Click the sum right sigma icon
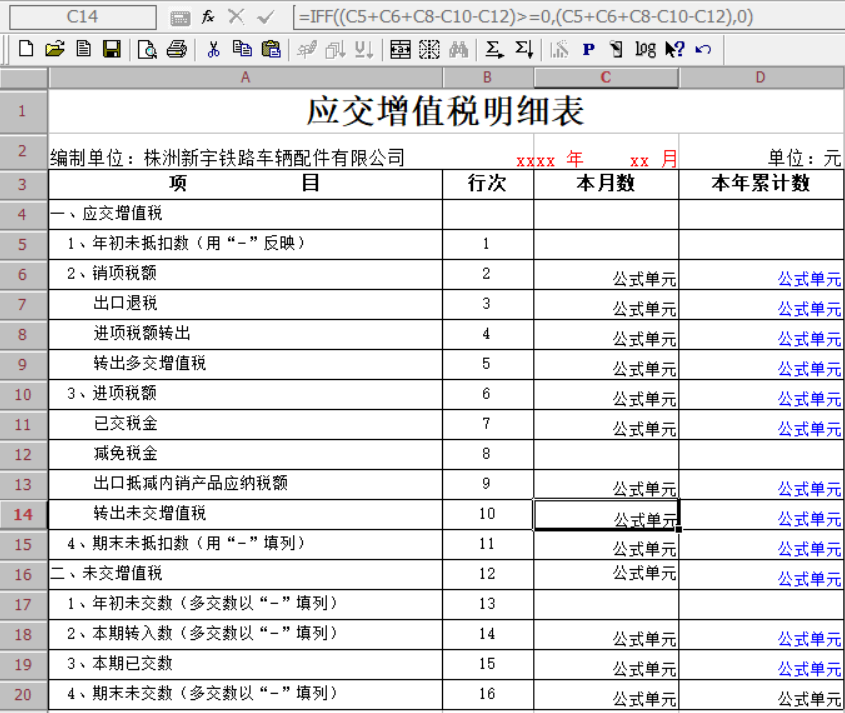Viewport: 845px width, 713px height. [494, 50]
